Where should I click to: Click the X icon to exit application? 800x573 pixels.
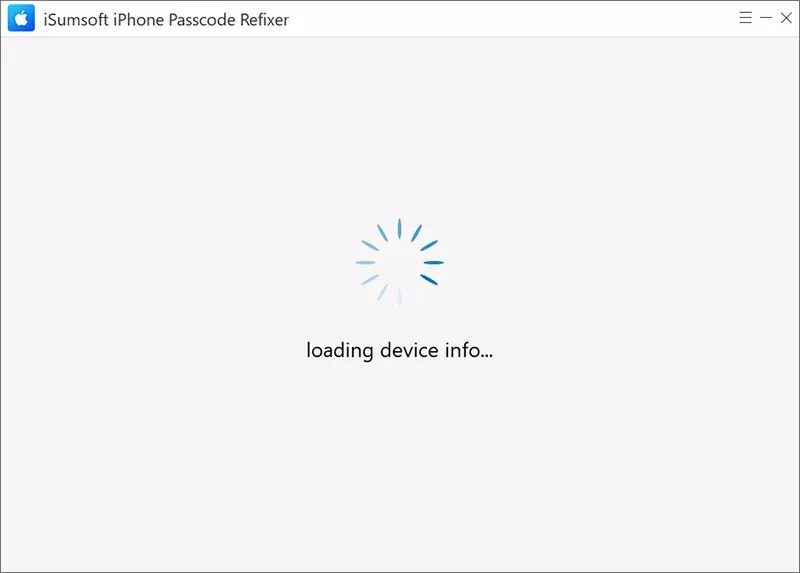click(x=786, y=18)
